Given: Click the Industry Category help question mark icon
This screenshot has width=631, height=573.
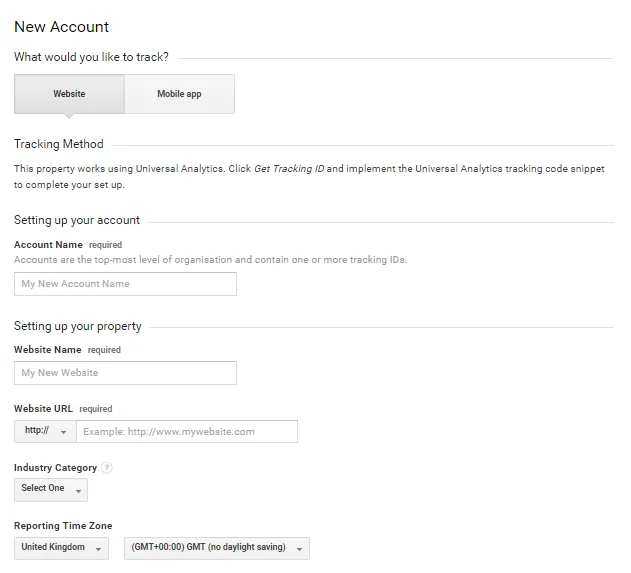Looking at the screenshot, I should pos(107,468).
